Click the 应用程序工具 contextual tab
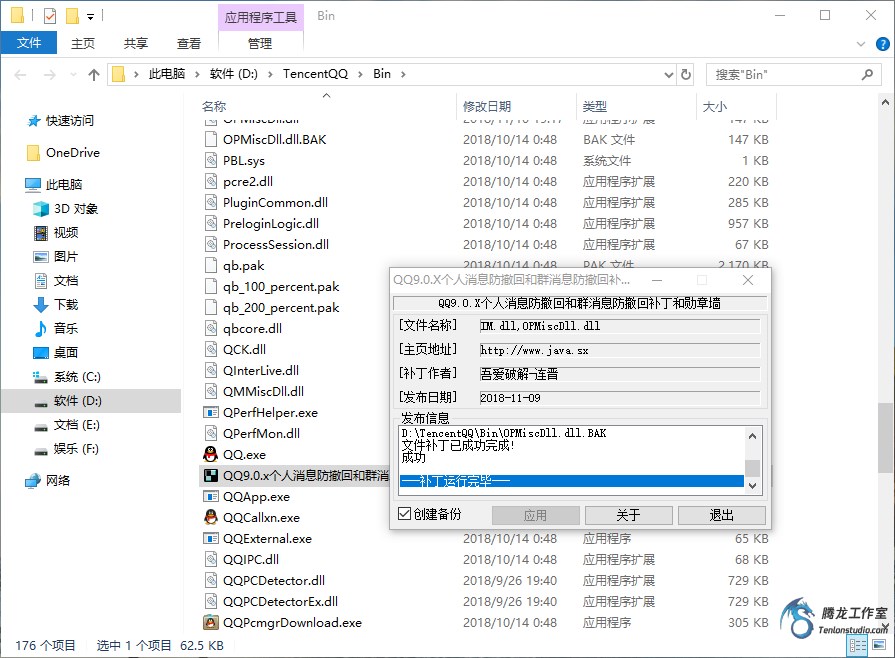The image size is (895, 658). 260,17
